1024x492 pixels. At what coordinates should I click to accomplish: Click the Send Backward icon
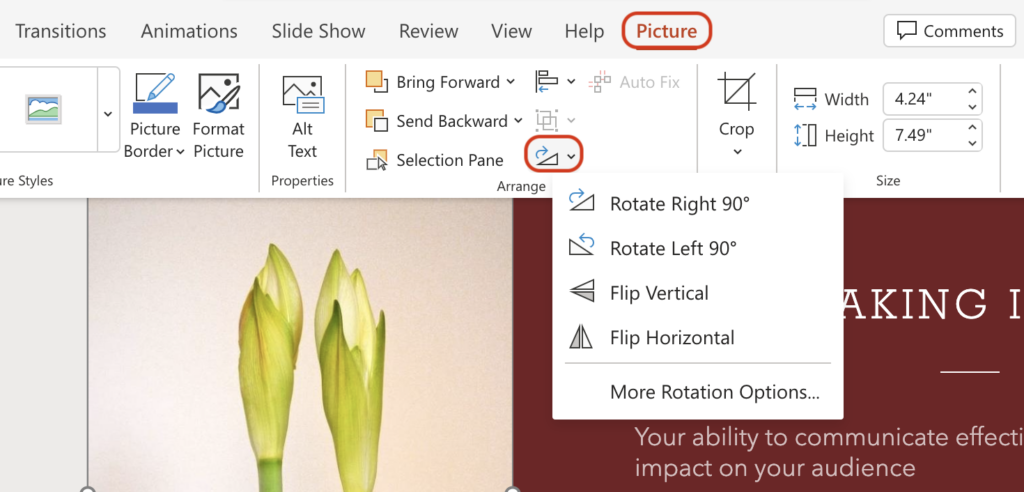tap(376, 121)
